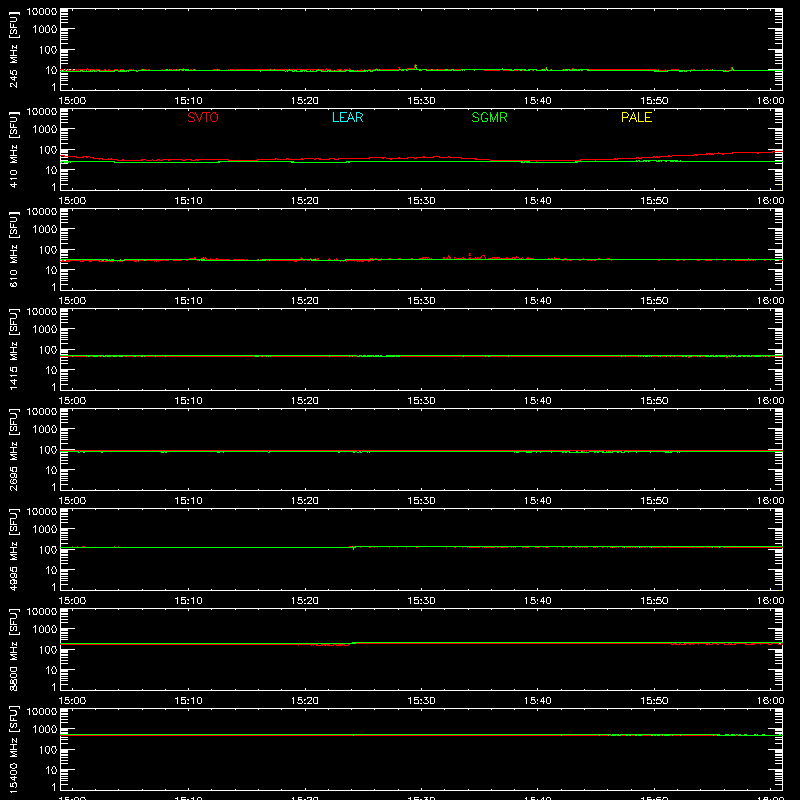Click the yellow PALE legend label

pyautogui.click(x=636, y=117)
